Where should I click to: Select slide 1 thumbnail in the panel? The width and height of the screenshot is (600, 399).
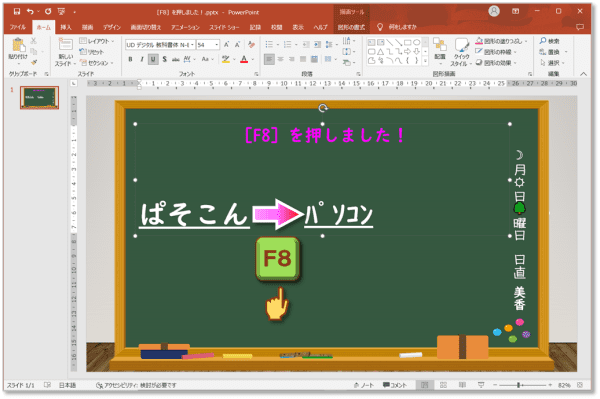tap(39, 98)
